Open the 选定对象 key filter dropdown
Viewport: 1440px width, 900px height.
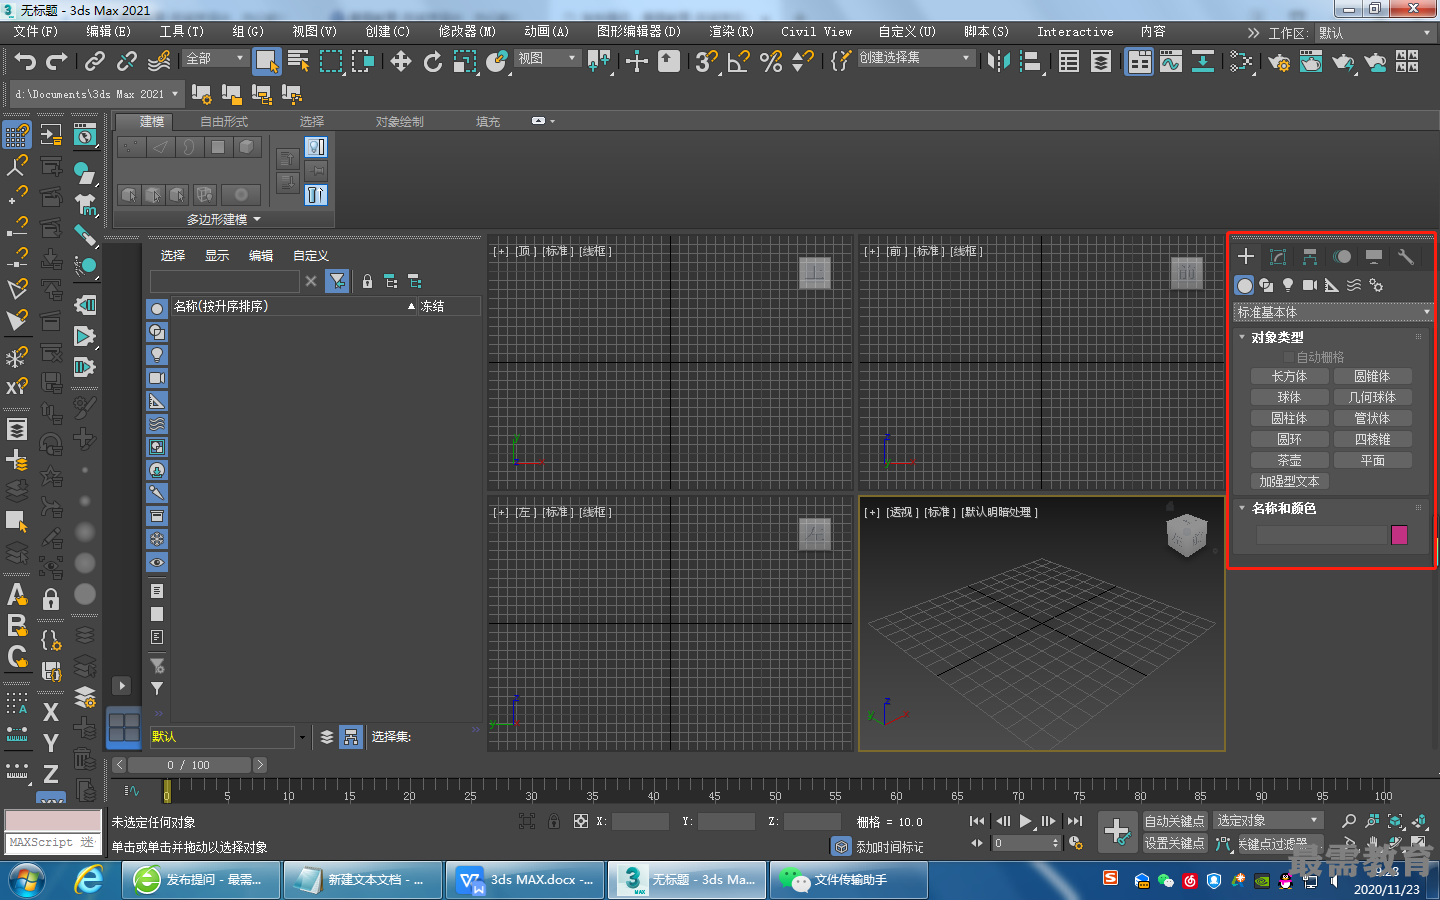[1268, 820]
